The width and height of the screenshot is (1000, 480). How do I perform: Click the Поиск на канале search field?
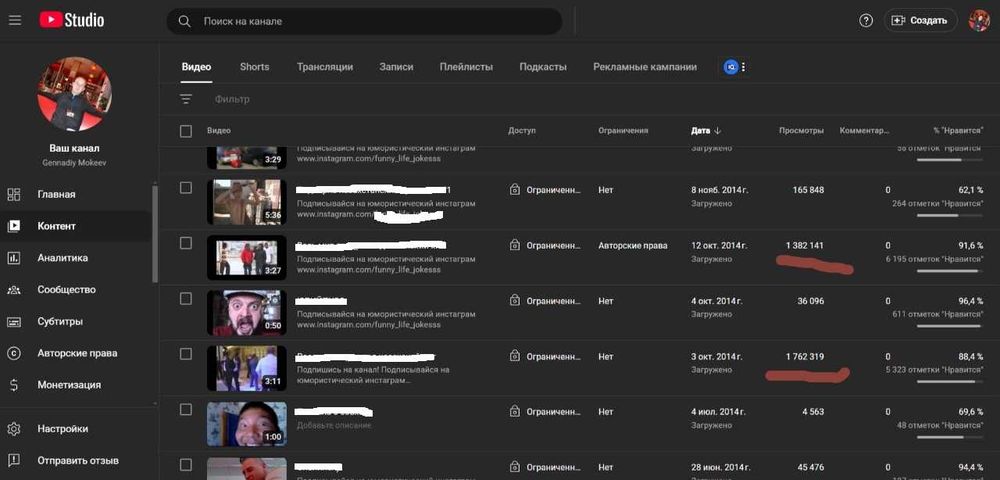coord(365,21)
